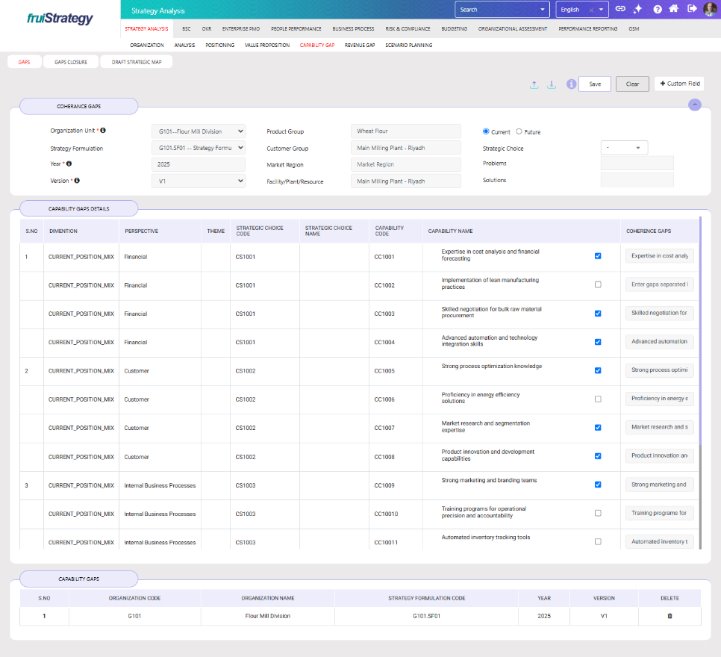Viewport: 721px width, 657px height.
Task: Click the Custom Field button
Action: 679,84
